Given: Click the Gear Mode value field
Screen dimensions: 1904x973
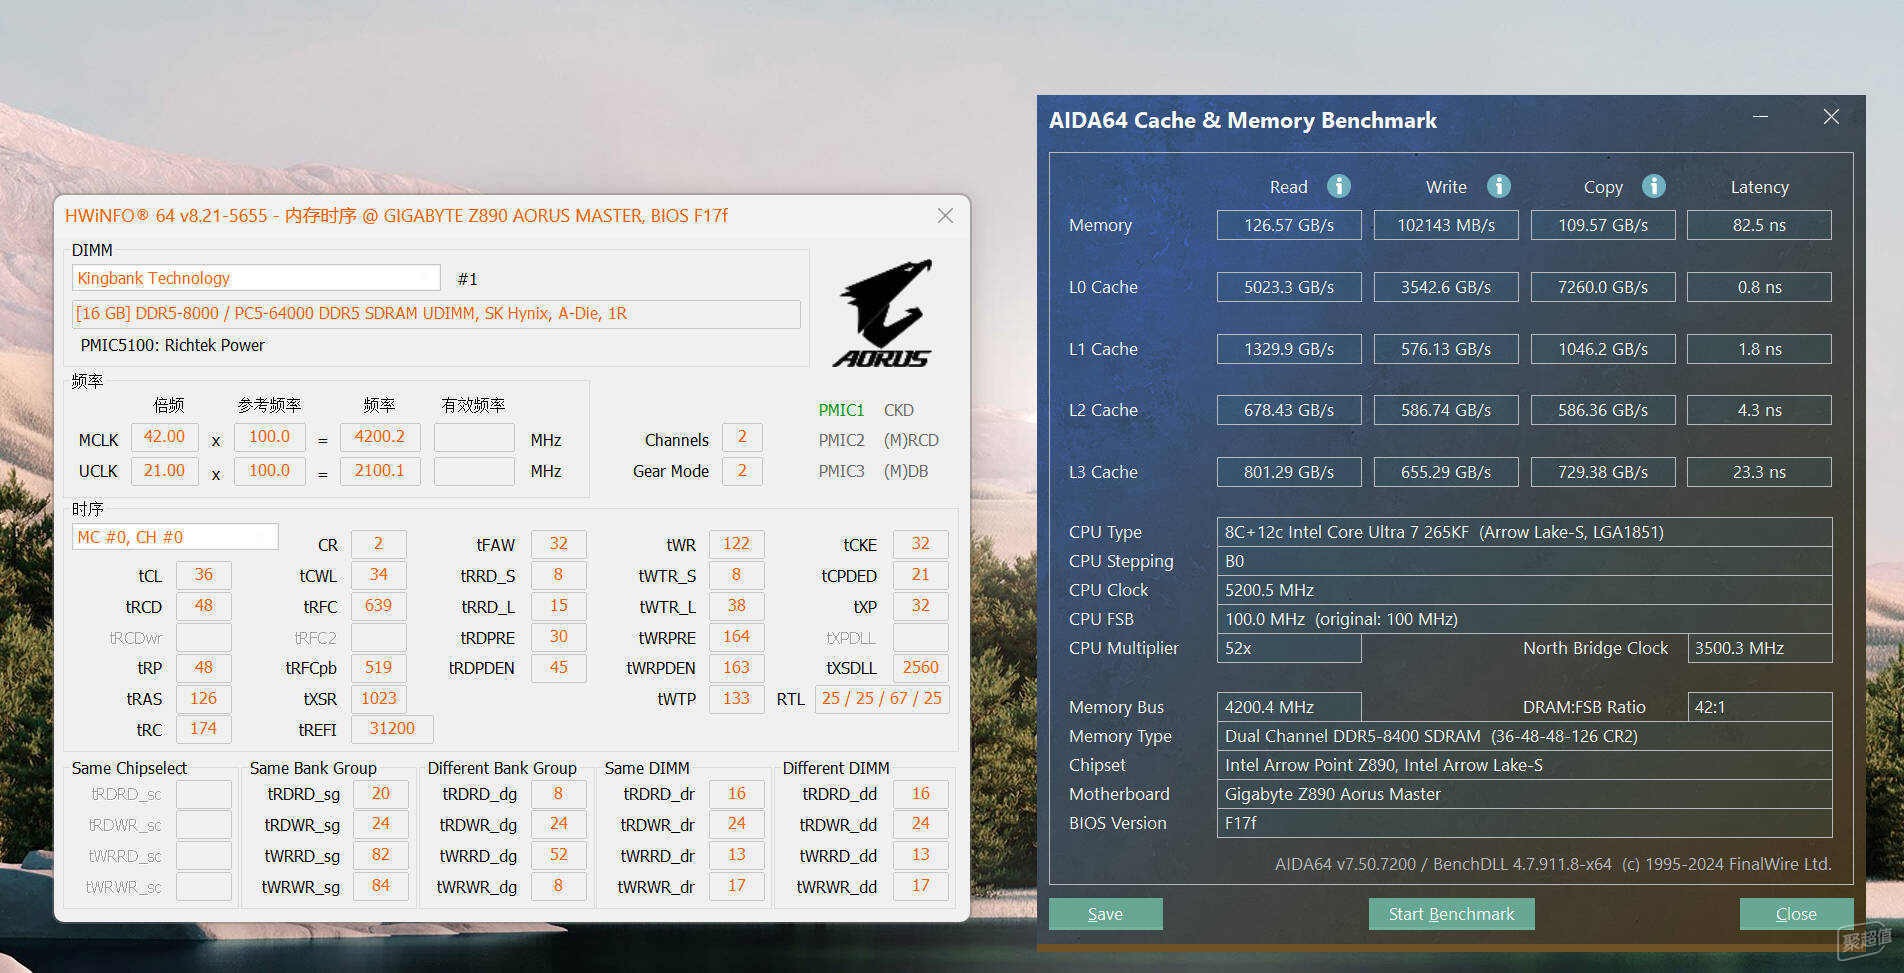Looking at the screenshot, I should pyautogui.click(x=742, y=471).
